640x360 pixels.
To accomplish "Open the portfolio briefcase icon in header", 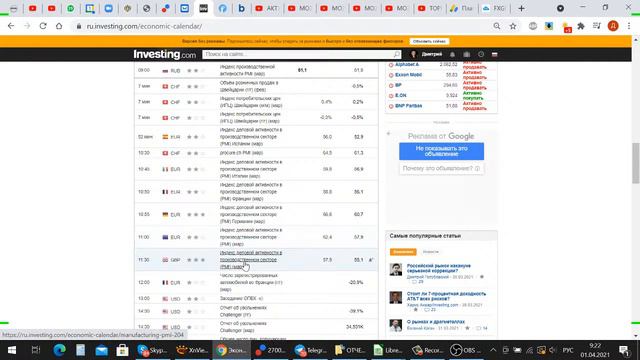I will pos(467,54).
